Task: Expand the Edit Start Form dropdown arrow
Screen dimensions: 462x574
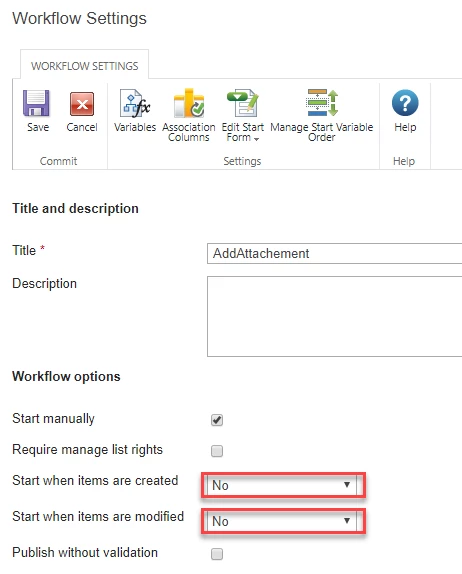Action: coord(256,139)
